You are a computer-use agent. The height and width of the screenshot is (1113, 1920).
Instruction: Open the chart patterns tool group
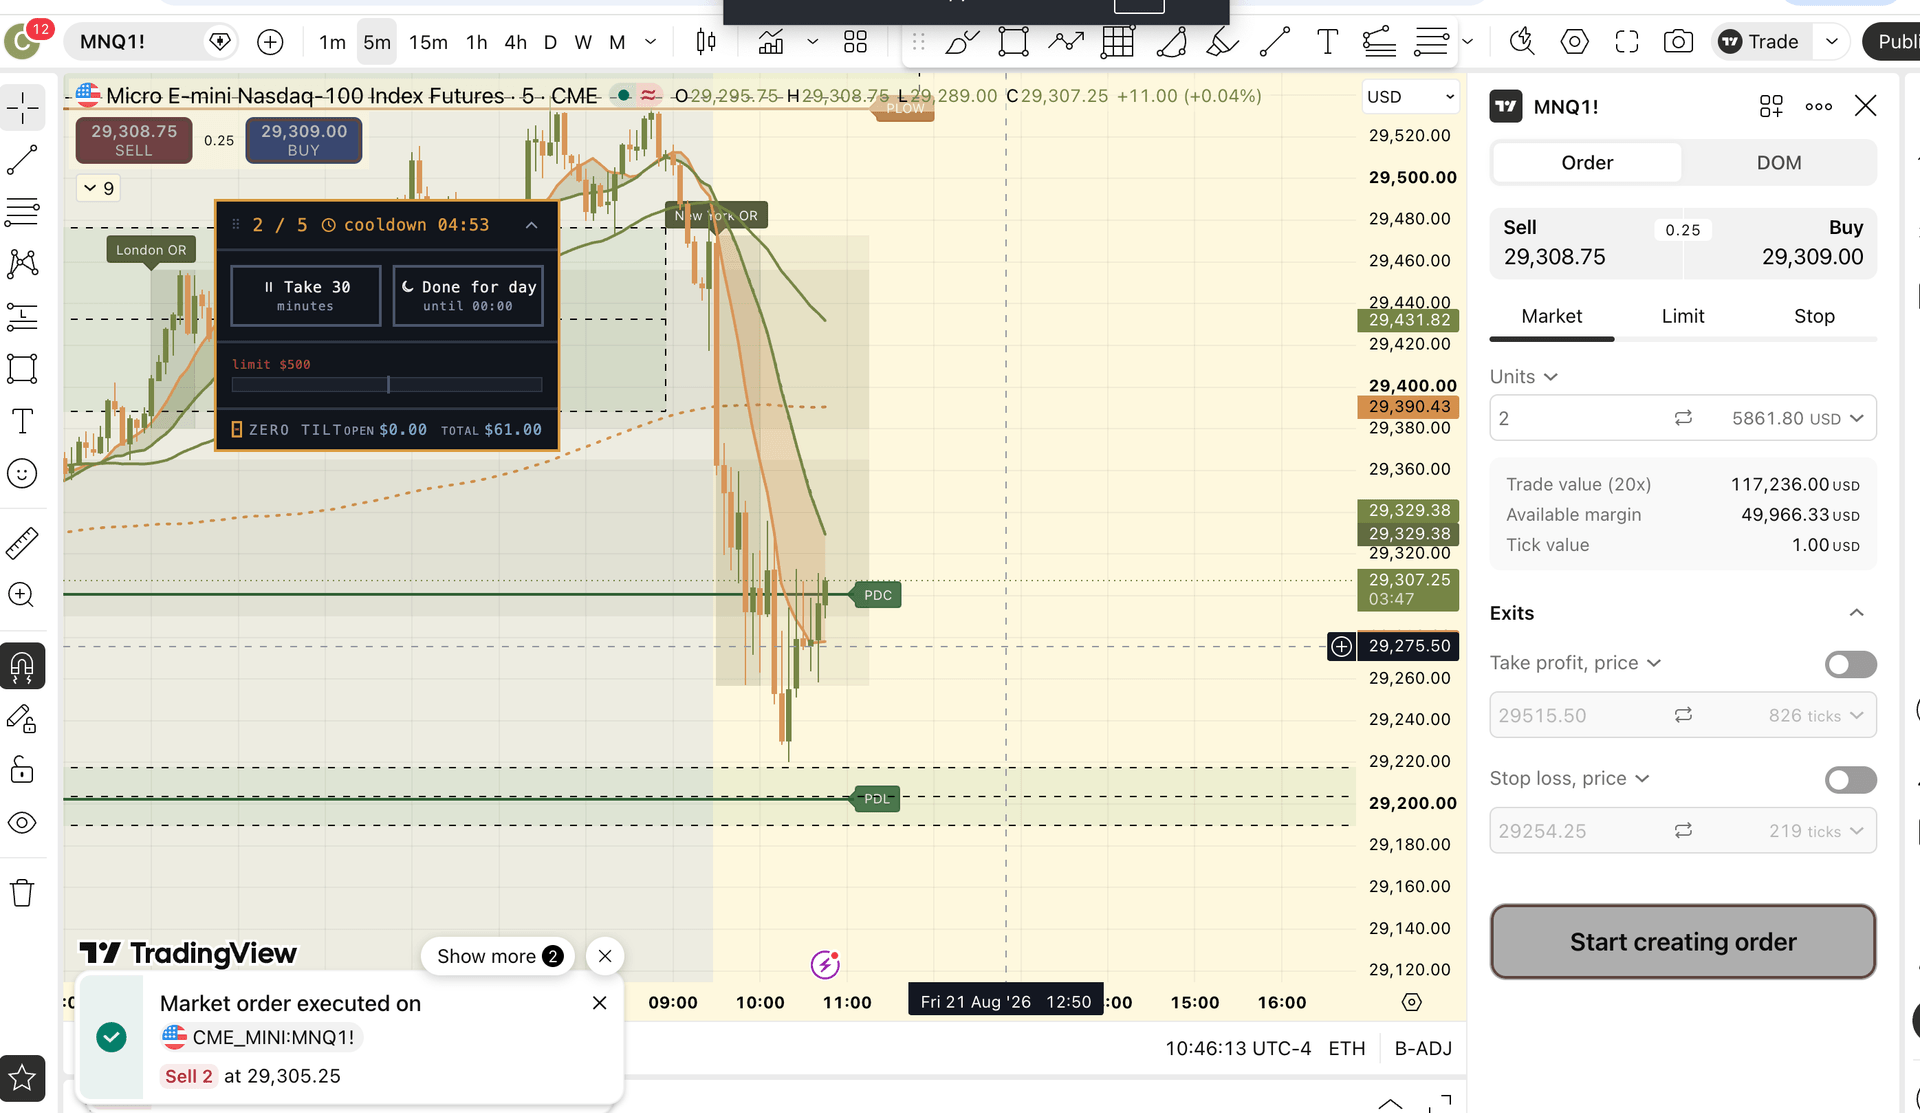coord(22,264)
